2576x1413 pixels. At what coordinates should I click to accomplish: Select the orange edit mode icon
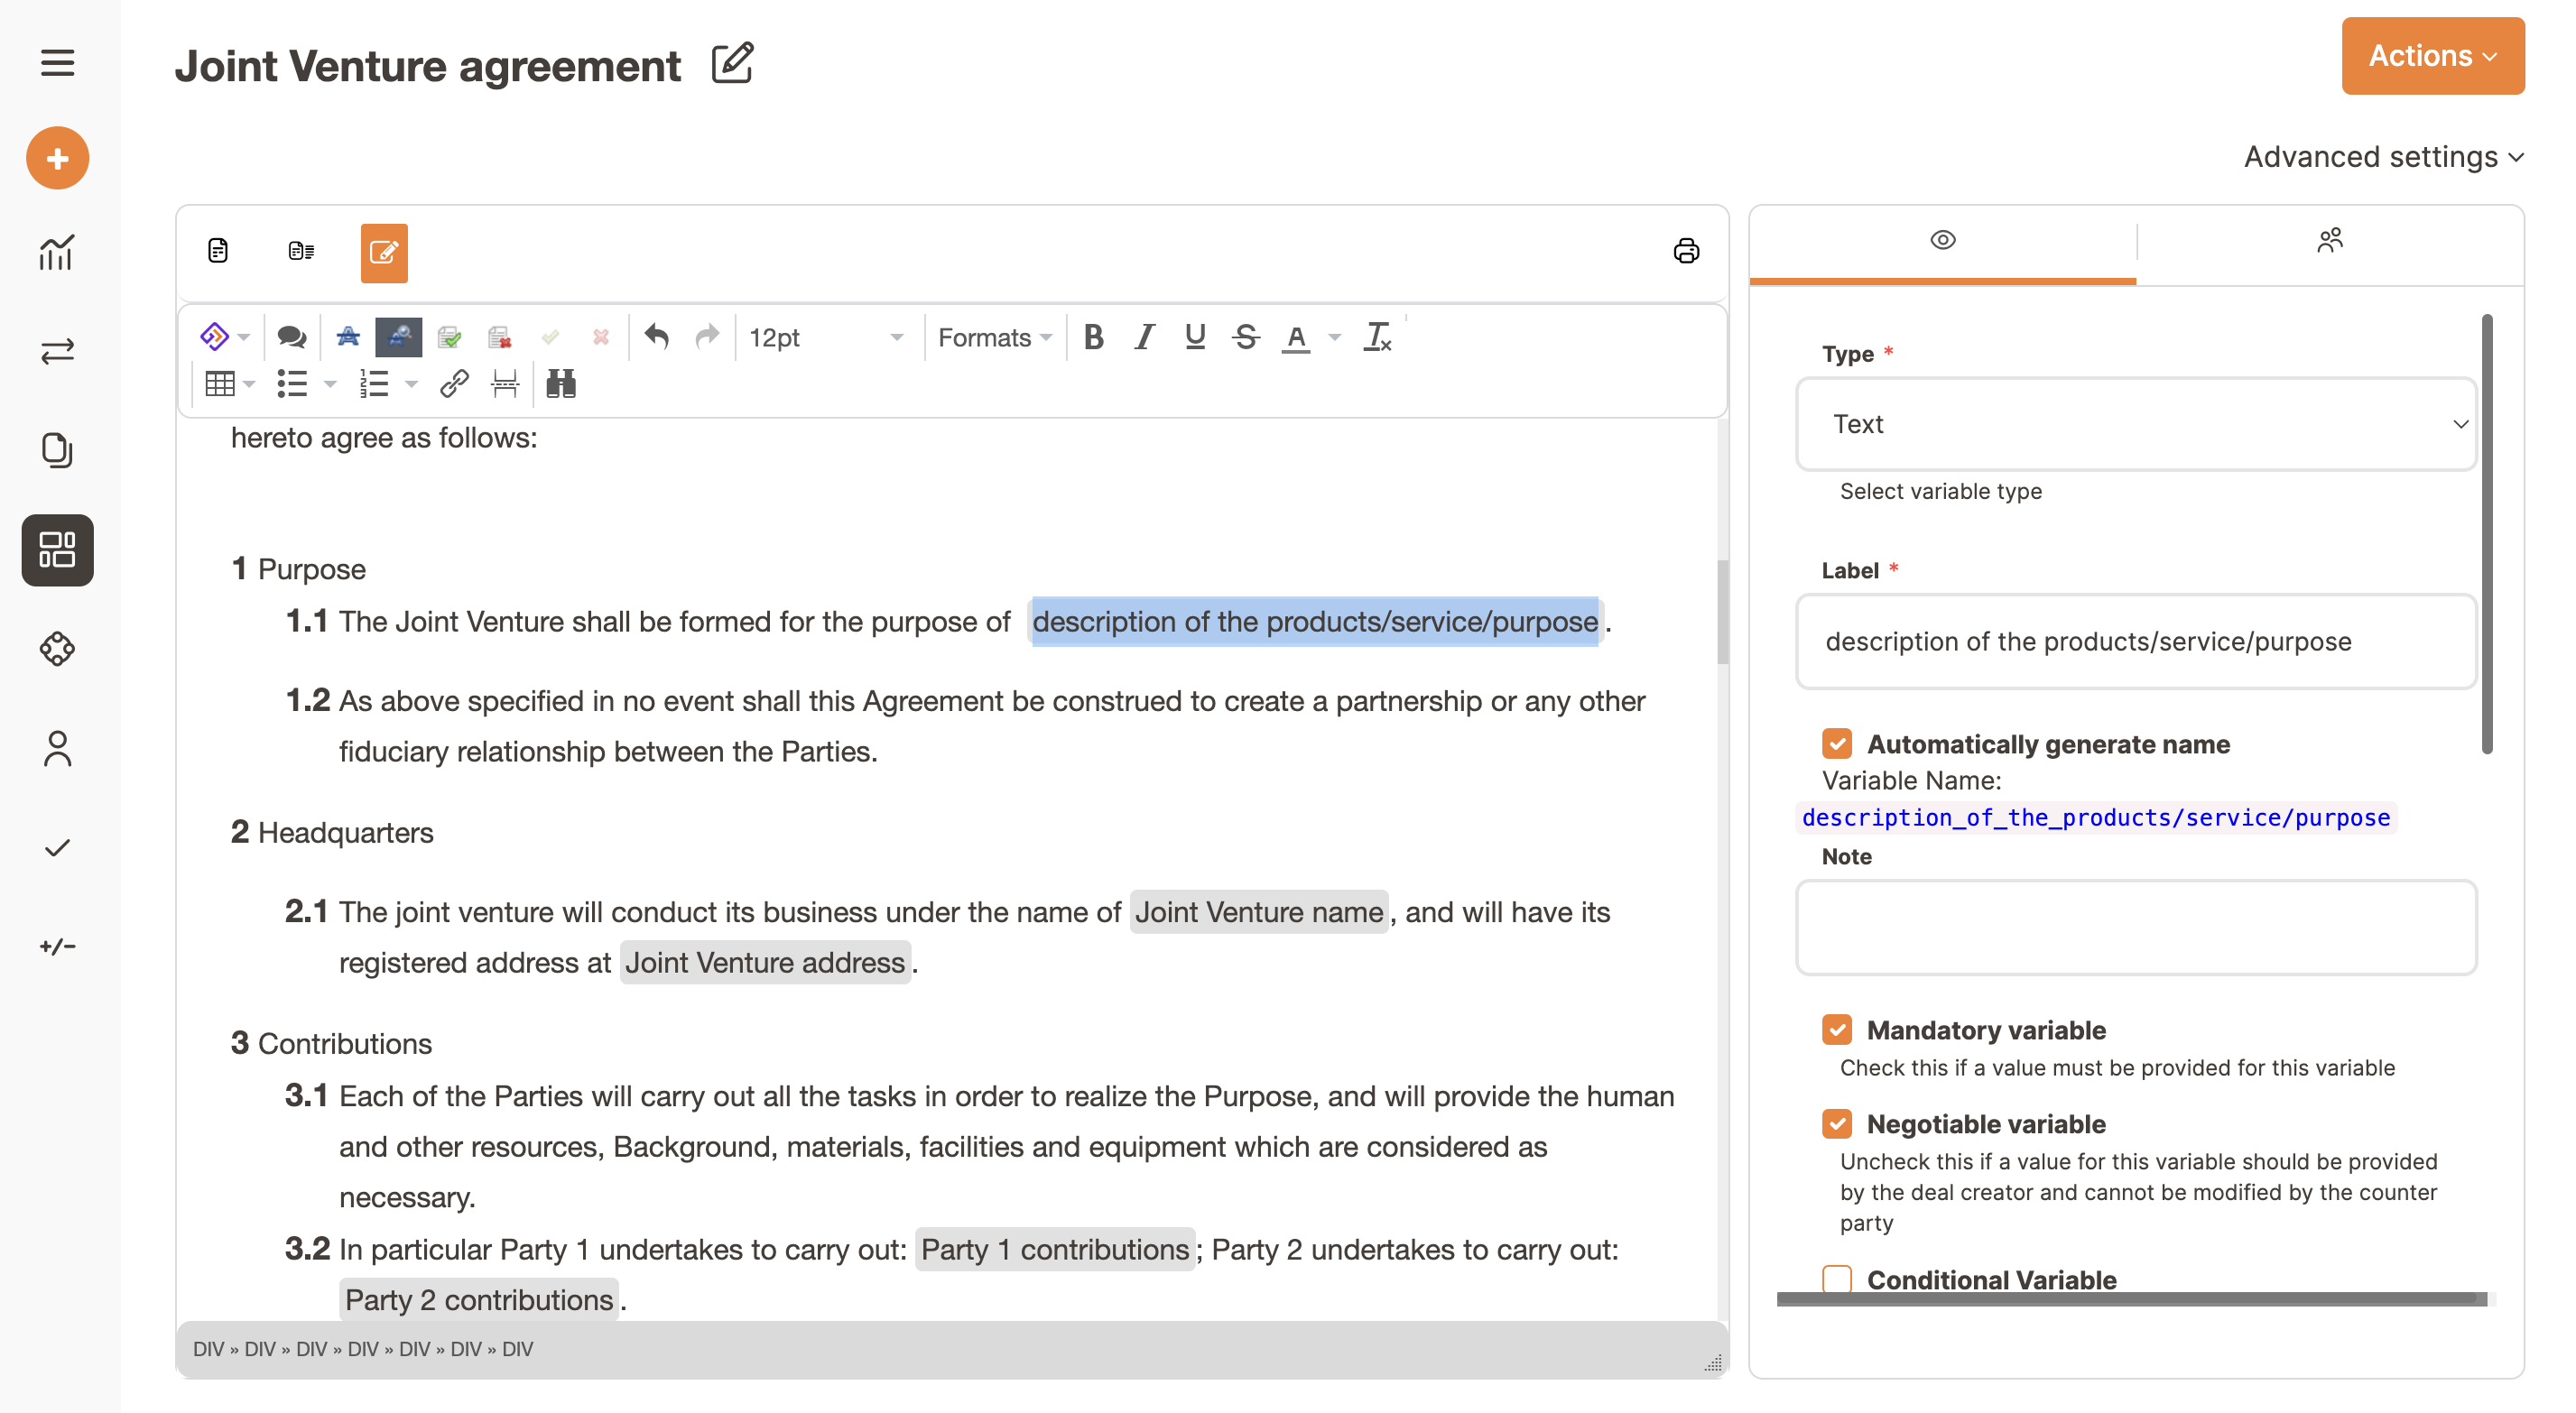point(384,253)
